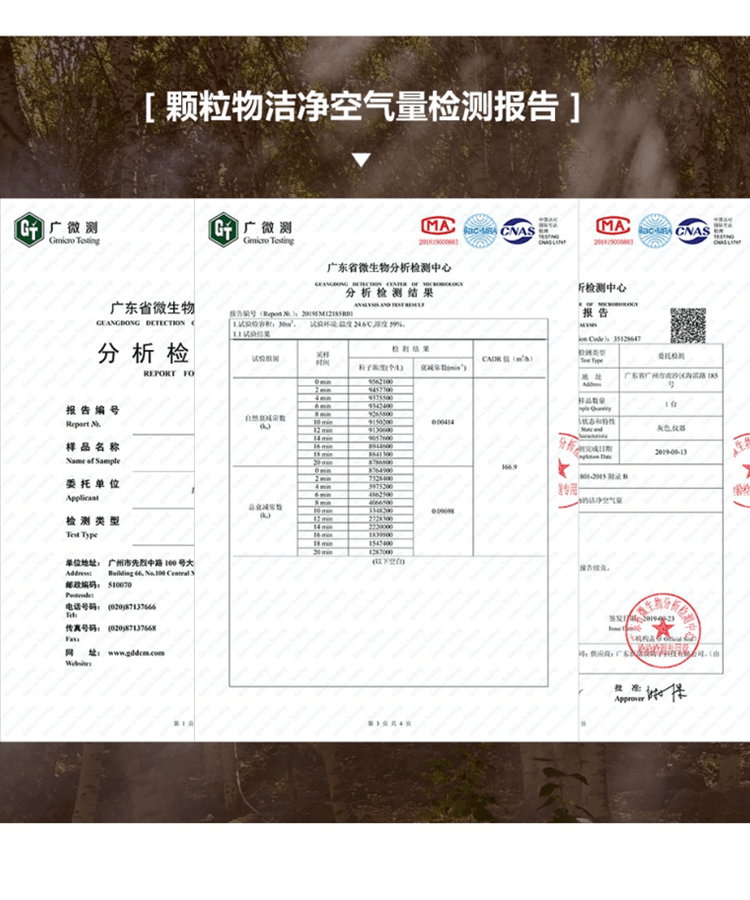The height and width of the screenshot is (900, 750).
Task: Click the red MA mark on the center report
Action: pos(438,230)
